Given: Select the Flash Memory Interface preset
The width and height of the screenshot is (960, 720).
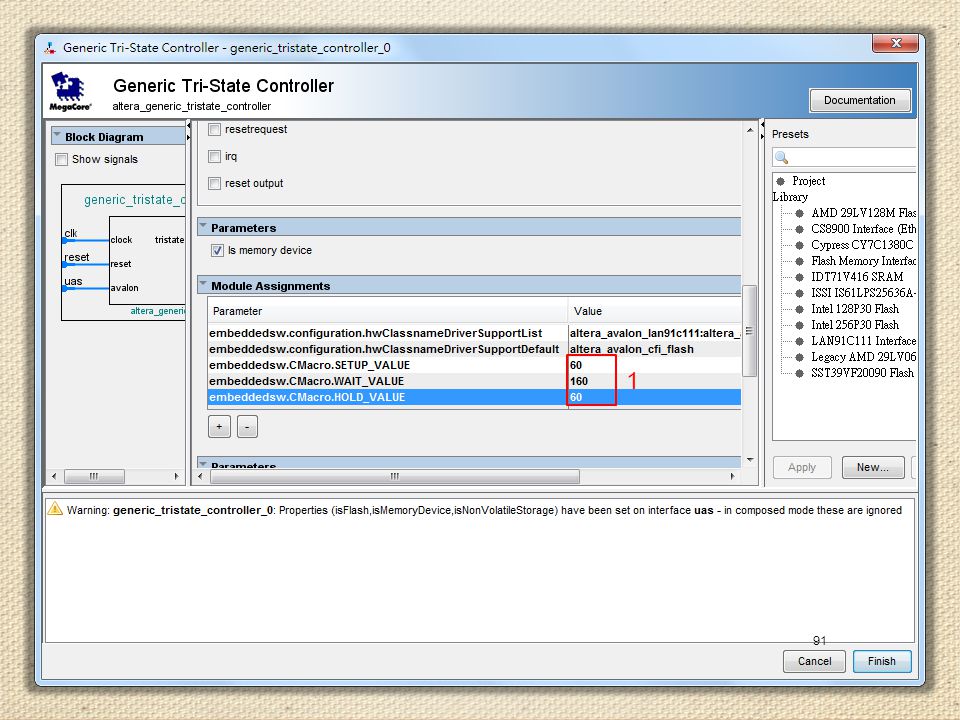Looking at the screenshot, I should (x=863, y=261).
